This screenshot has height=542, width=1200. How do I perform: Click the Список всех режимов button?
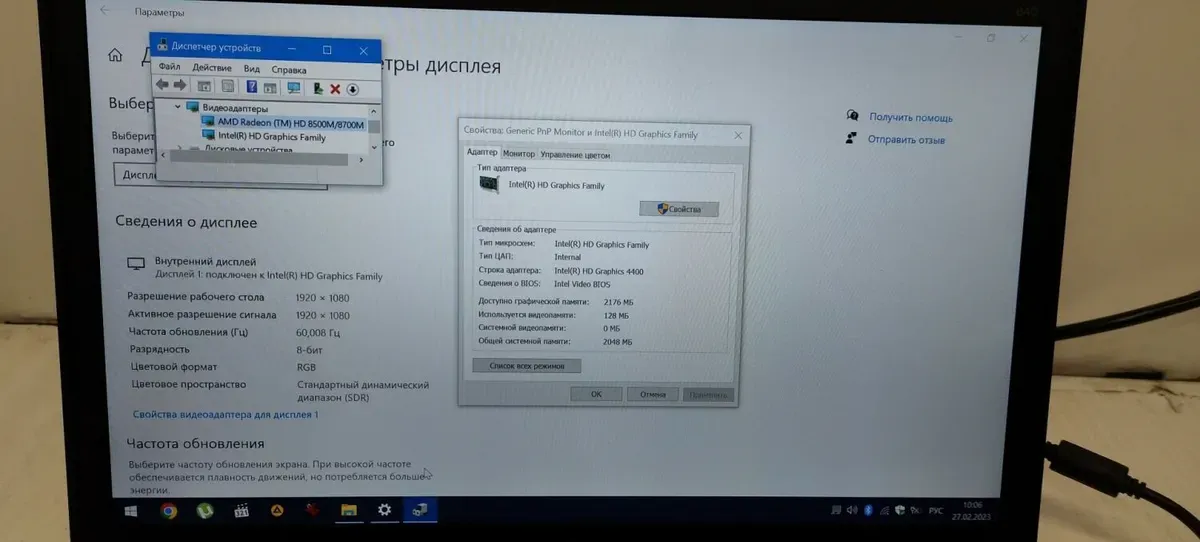[526, 367]
